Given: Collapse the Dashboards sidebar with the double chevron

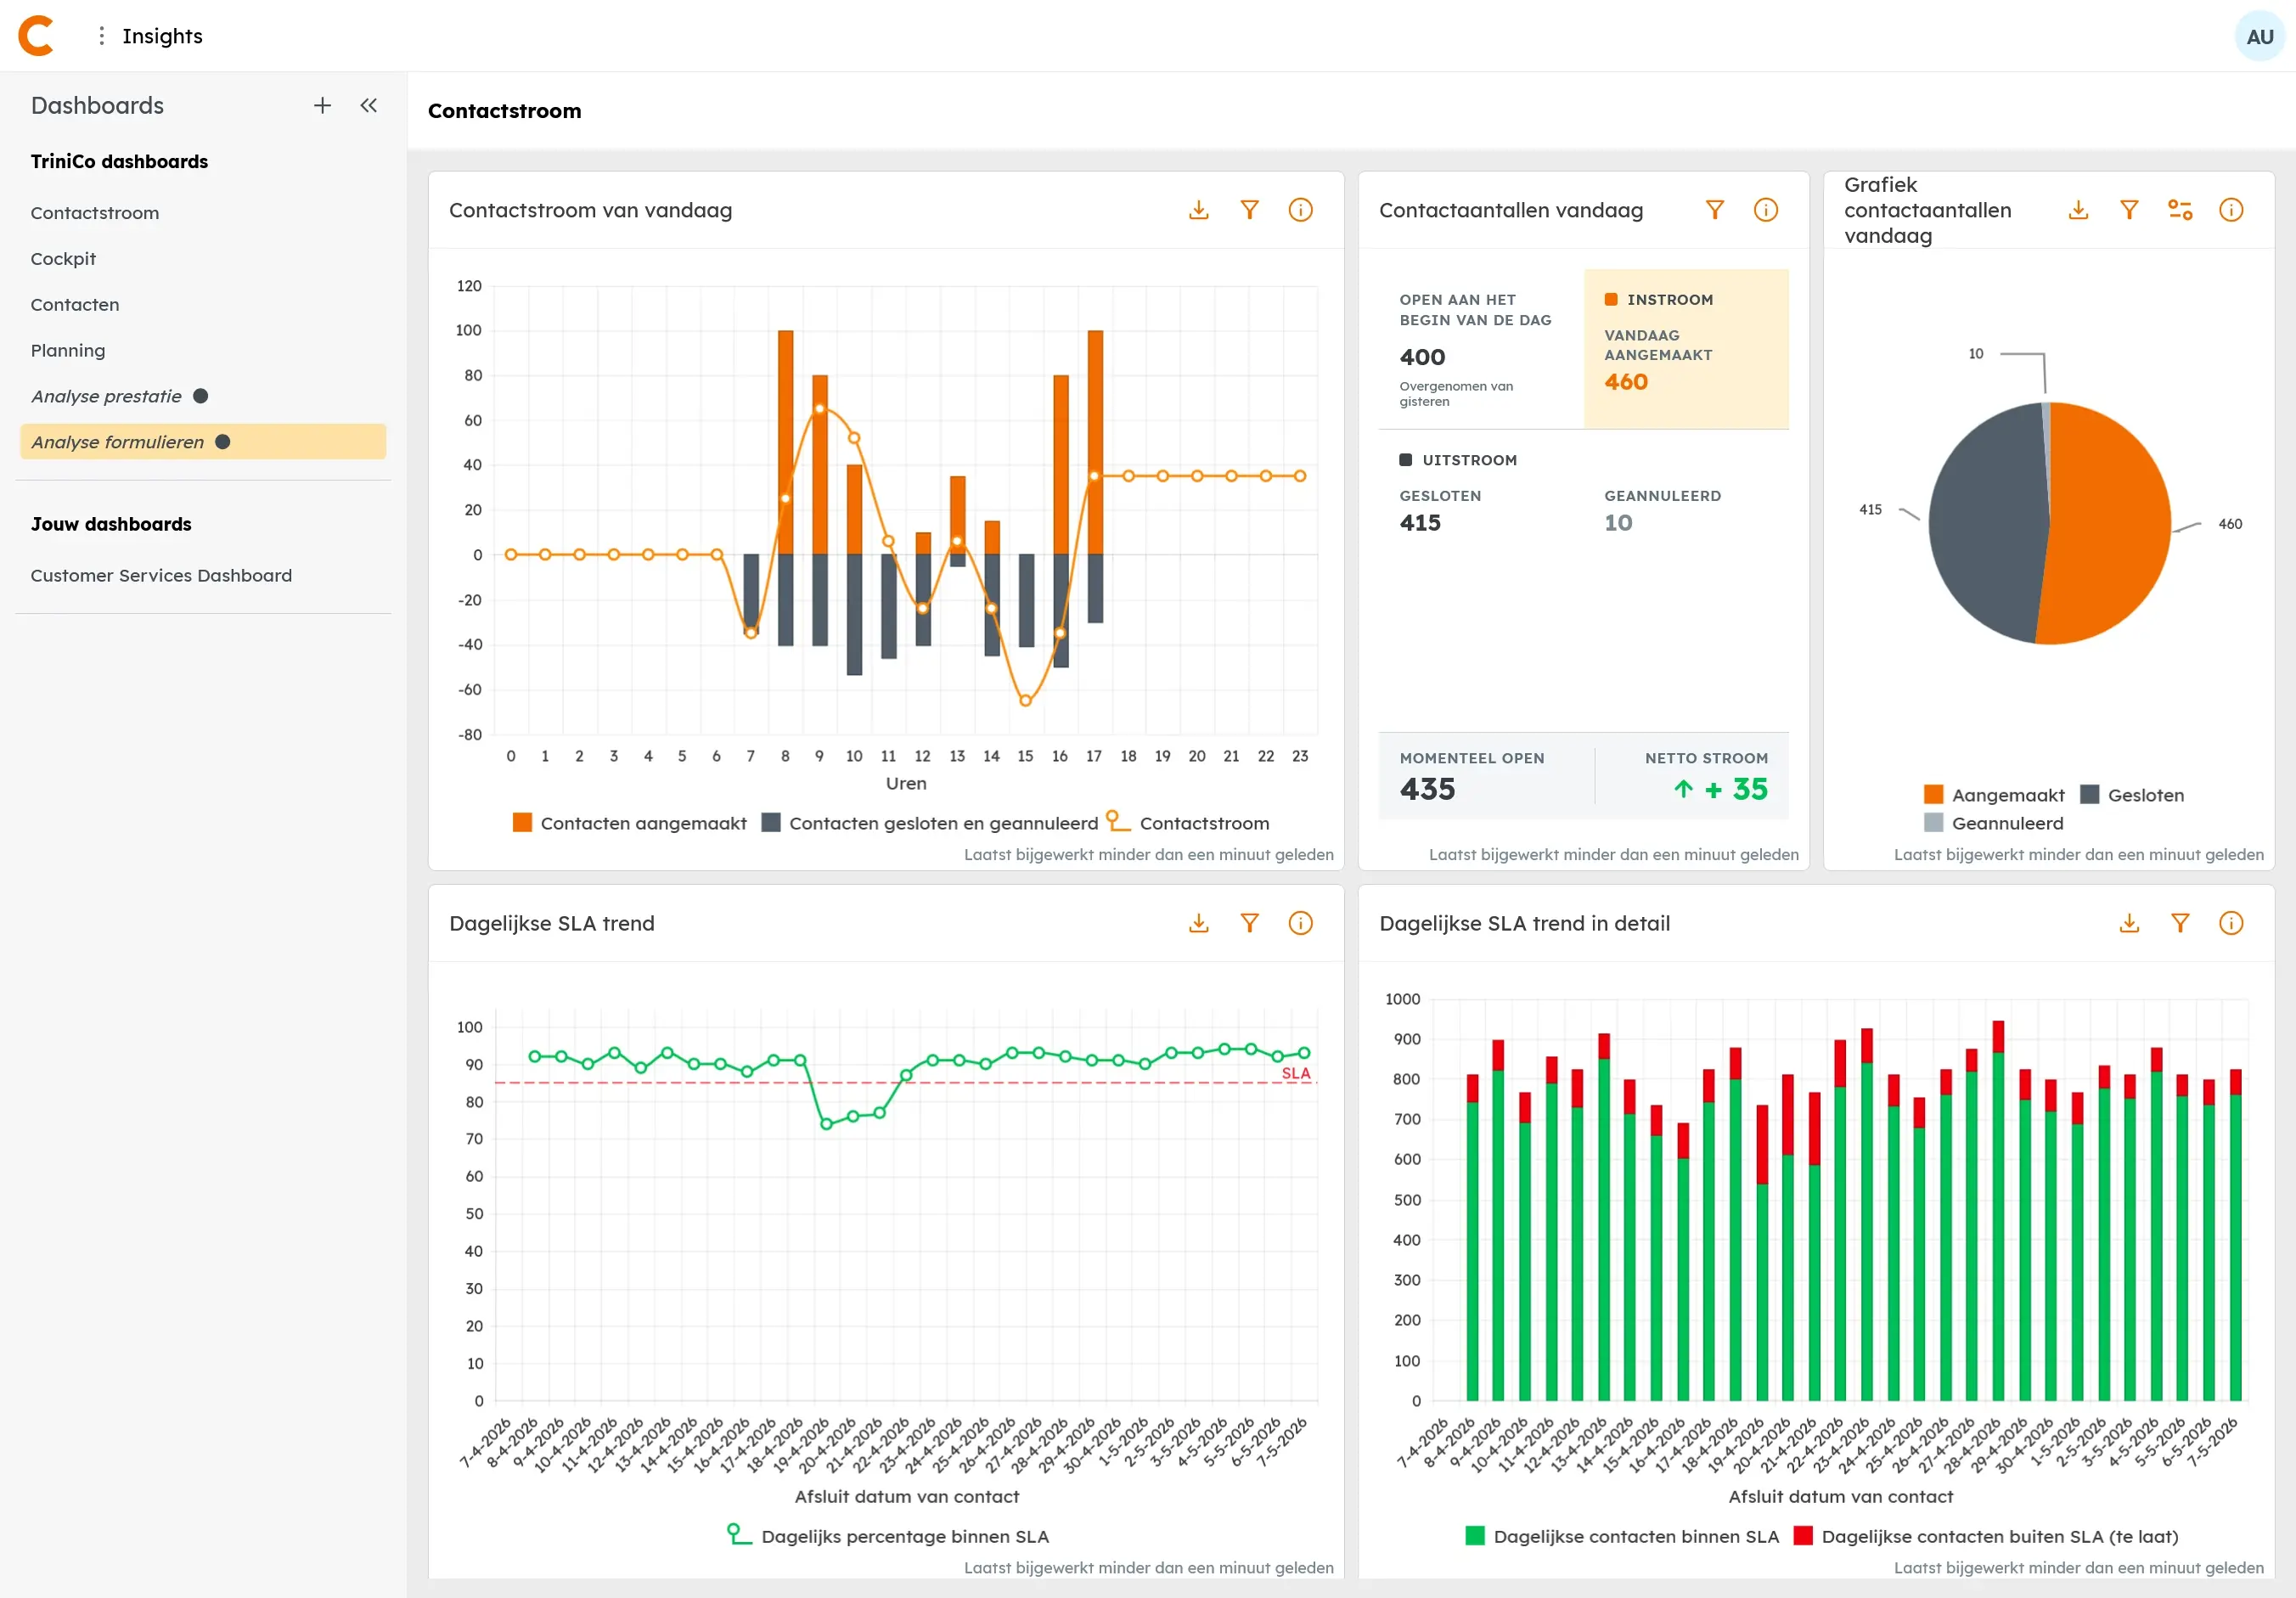Looking at the screenshot, I should click(369, 105).
